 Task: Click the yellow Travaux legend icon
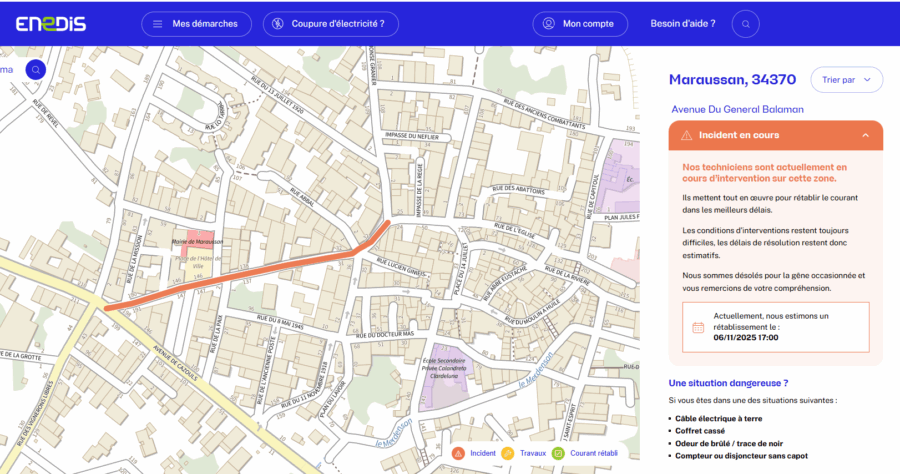coord(508,453)
